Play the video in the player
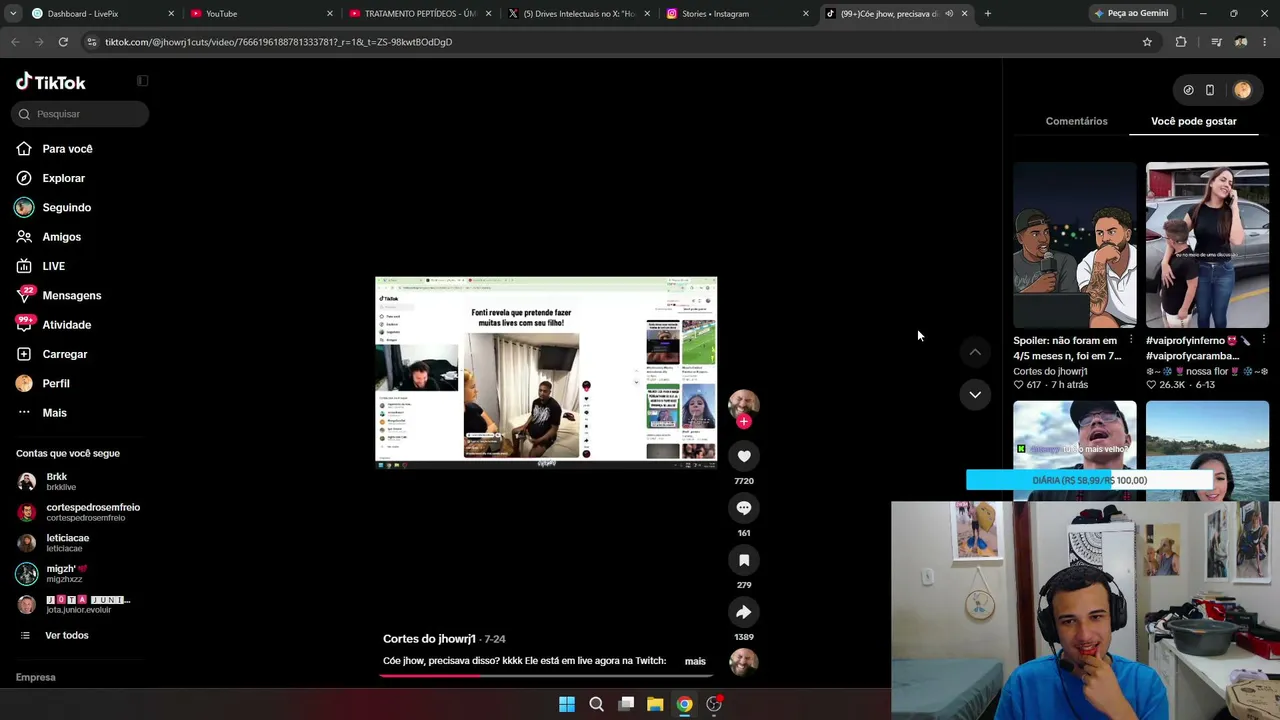 pyautogui.click(x=546, y=371)
